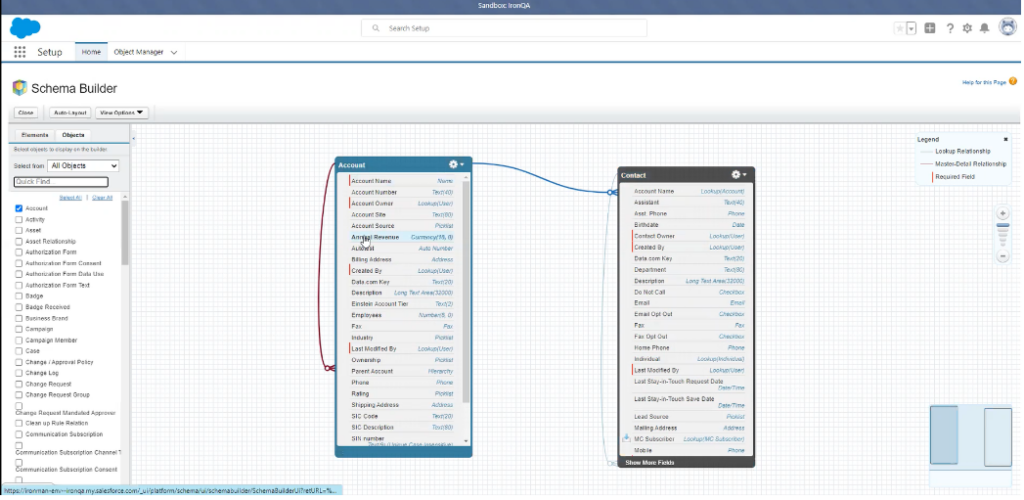Open the Account object gear menu
The width and height of the screenshot is (1024, 500).
pos(456,164)
